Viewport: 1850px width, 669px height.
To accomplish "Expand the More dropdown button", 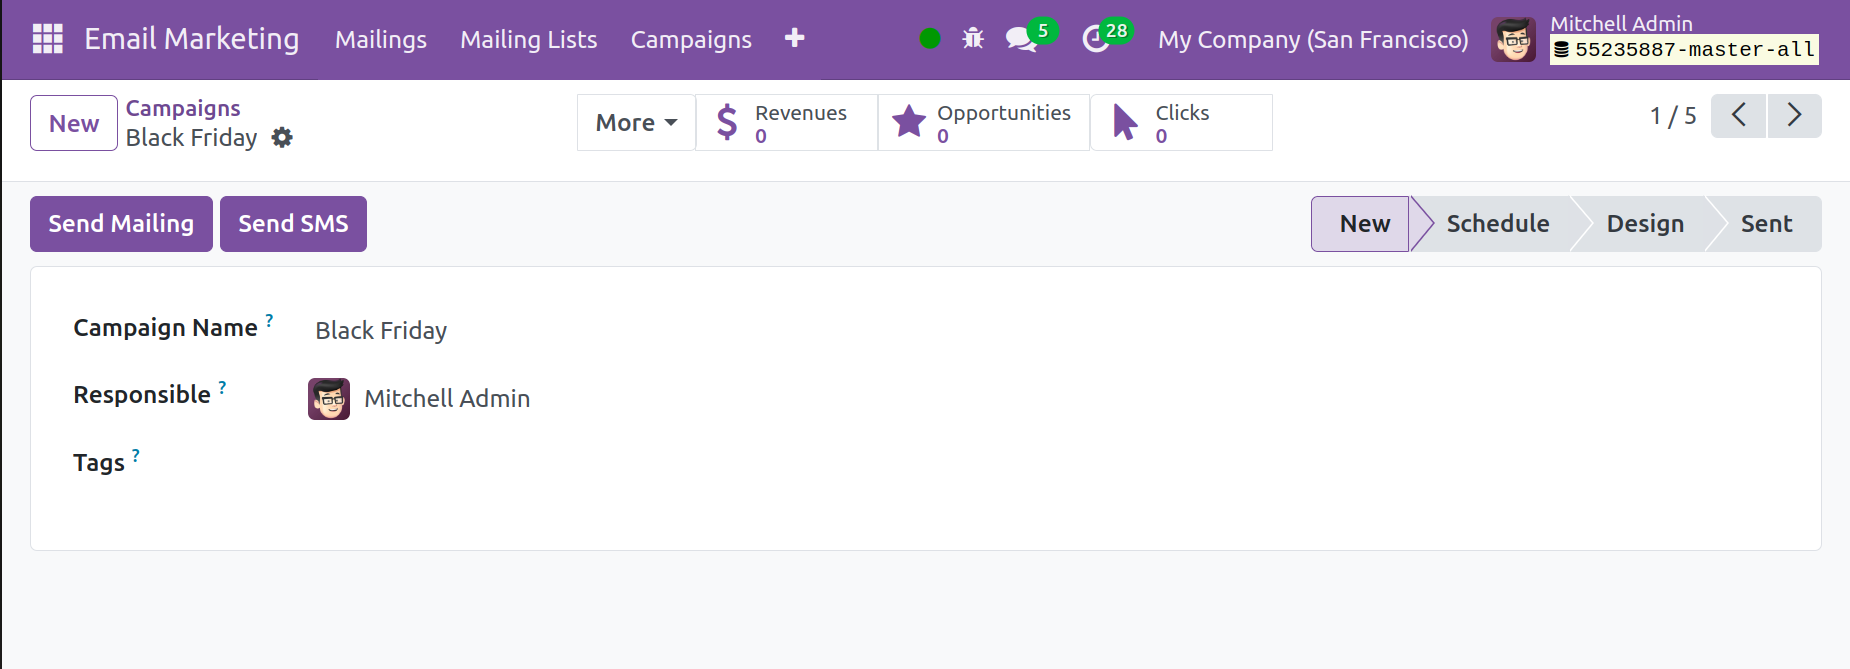I will (636, 123).
